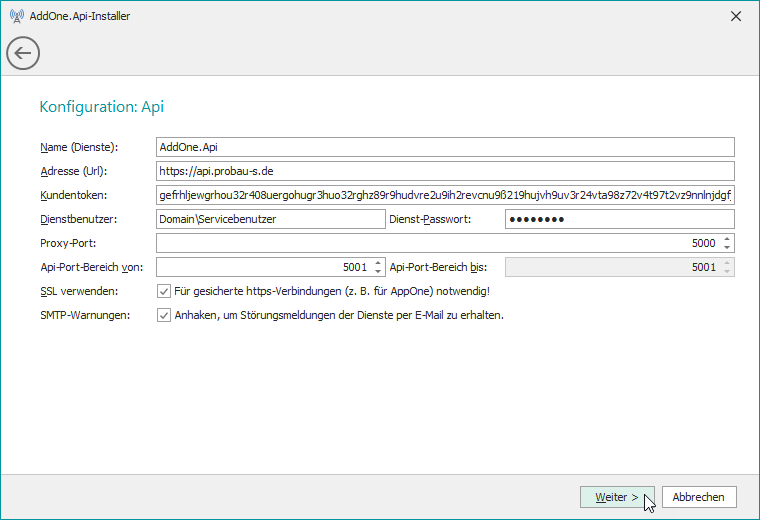760x520 pixels.
Task: Decrease the Proxy-Port value with down arrow
Action: tap(727, 247)
